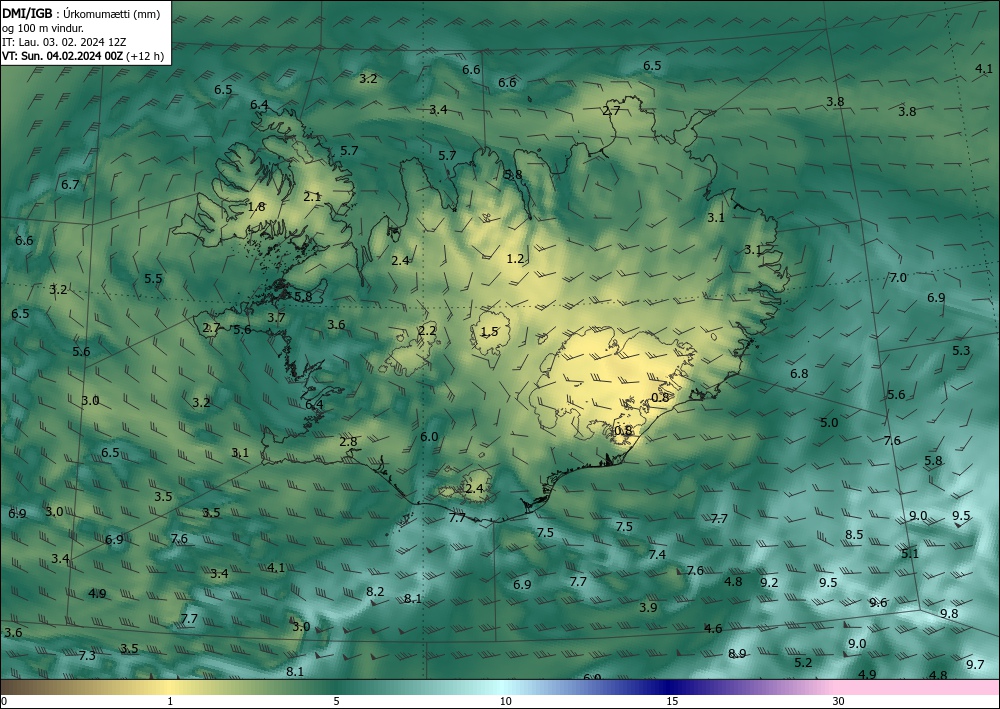The image size is (1000, 709).
Task: Click the 5.0 value southeast of Iceland
Action: (x=829, y=423)
